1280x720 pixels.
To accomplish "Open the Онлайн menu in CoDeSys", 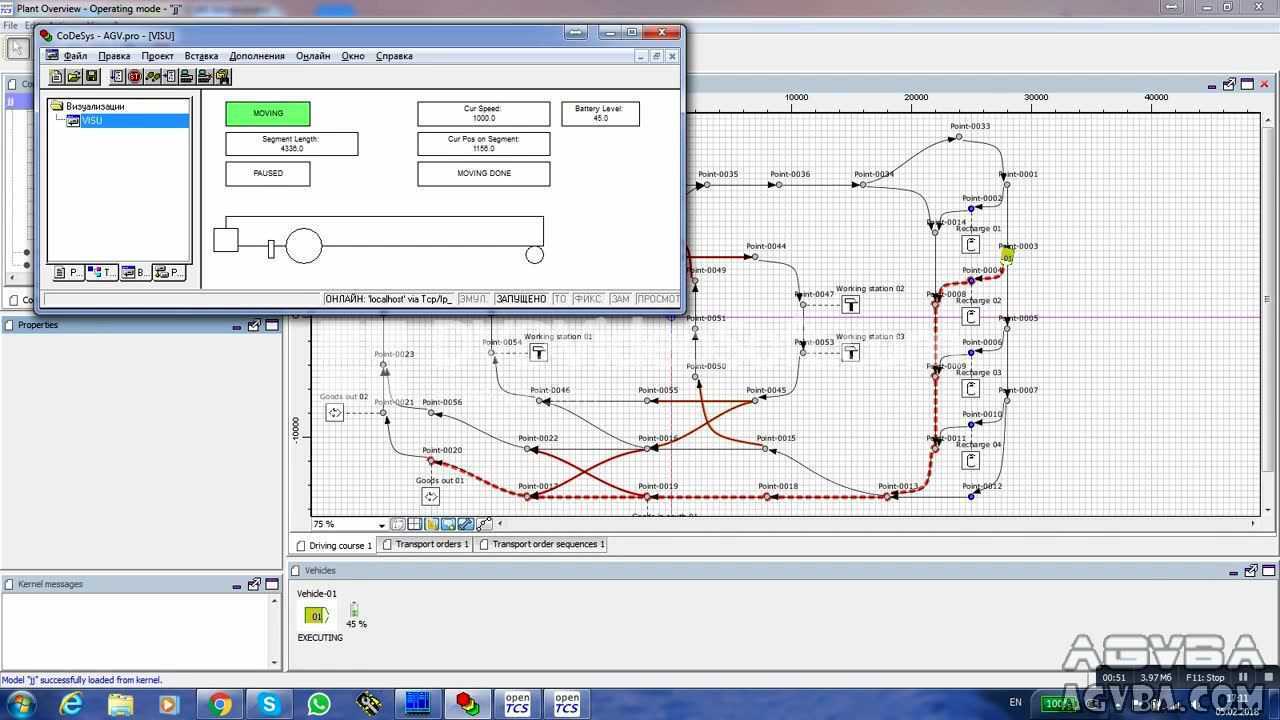I will tap(312, 56).
